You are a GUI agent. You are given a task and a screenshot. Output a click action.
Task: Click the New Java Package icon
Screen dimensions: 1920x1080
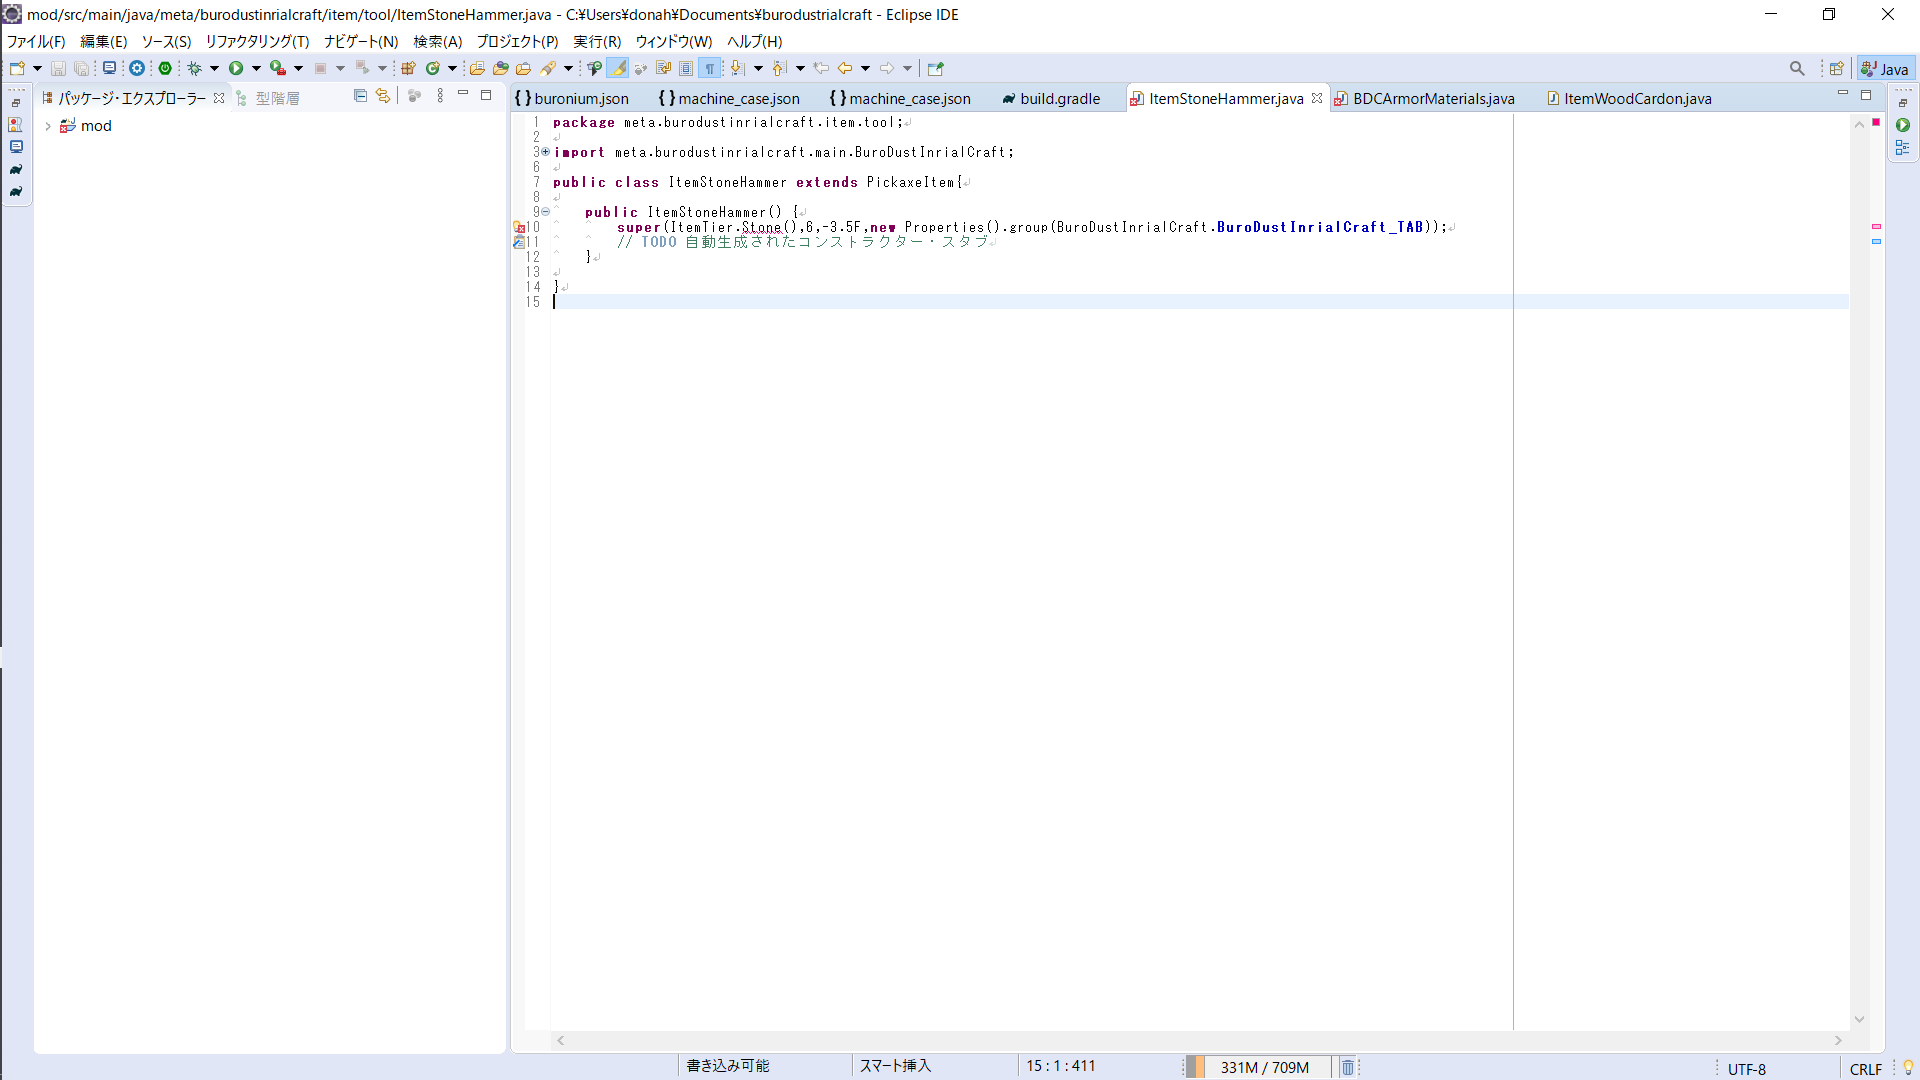(408, 68)
